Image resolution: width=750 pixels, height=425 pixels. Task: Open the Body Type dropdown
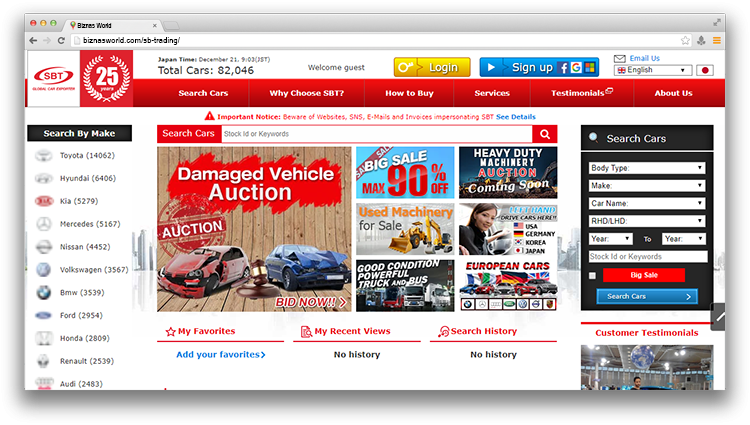click(647, 168)
